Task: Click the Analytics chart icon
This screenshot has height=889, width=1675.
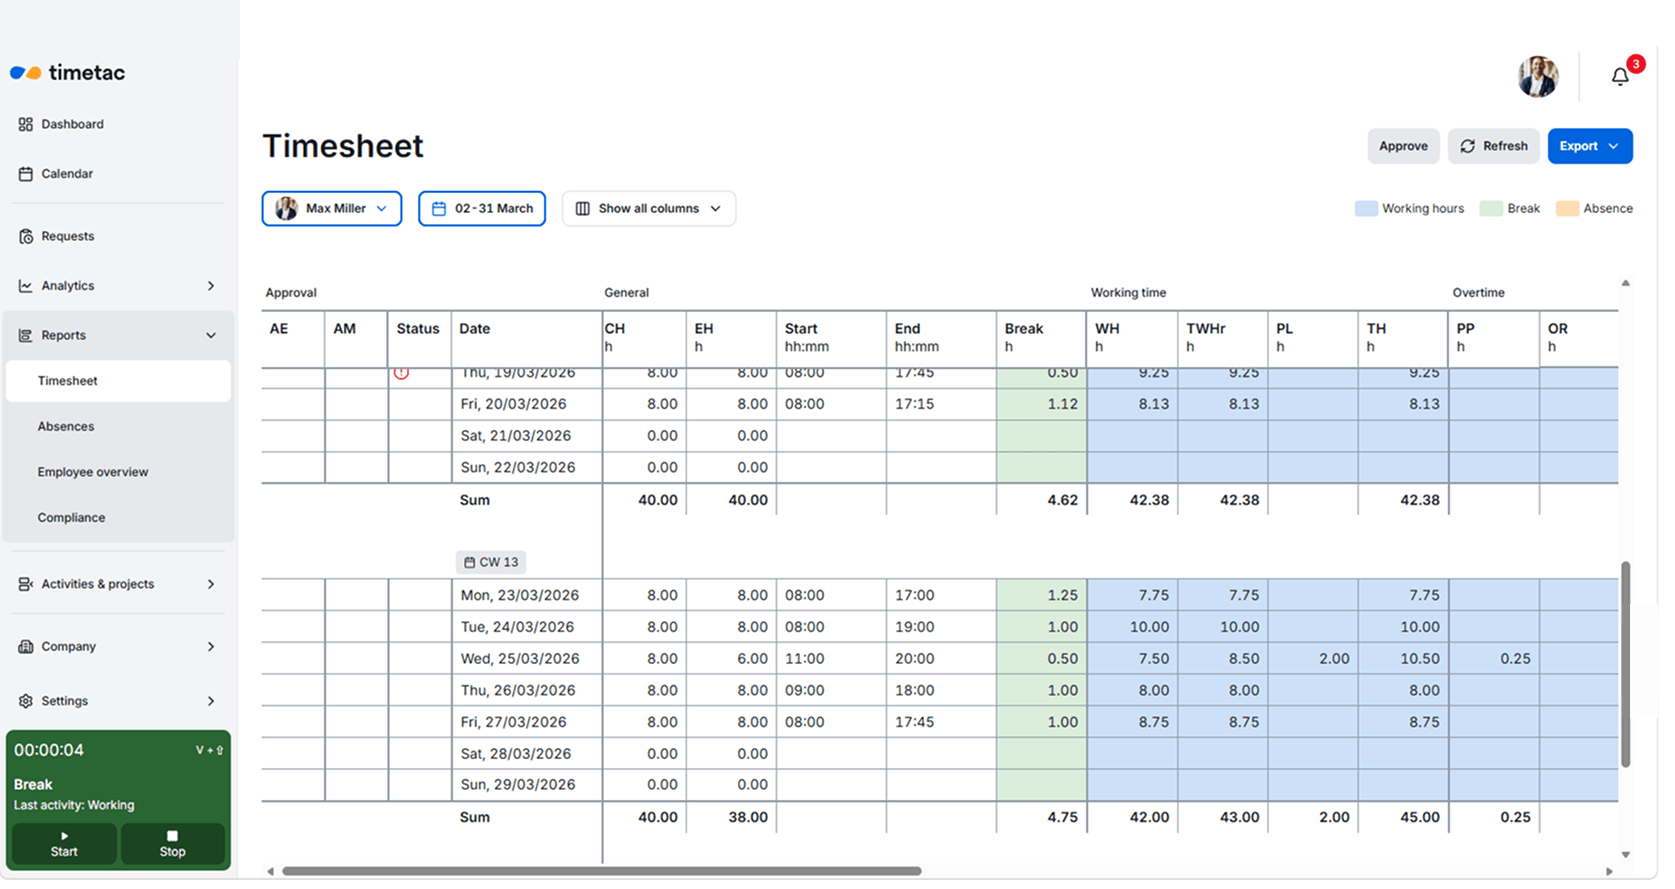Action: [x=26, y=286]
